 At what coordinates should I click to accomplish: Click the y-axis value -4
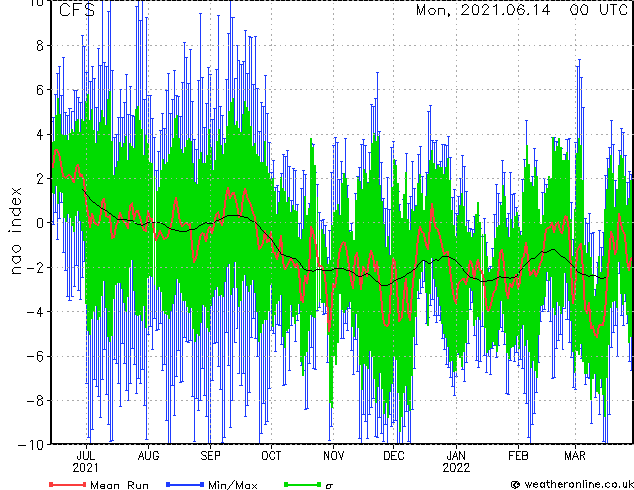point(35,312)
